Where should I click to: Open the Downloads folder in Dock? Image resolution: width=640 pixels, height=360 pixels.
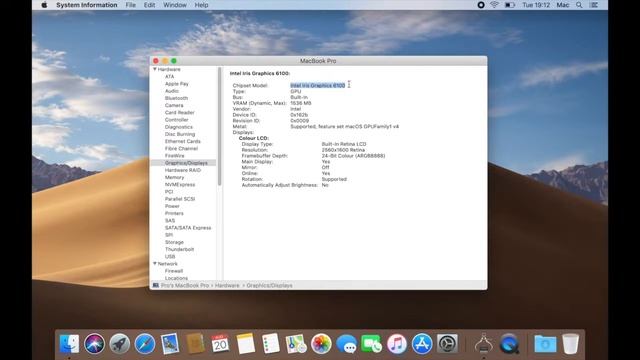pos(545,344)
